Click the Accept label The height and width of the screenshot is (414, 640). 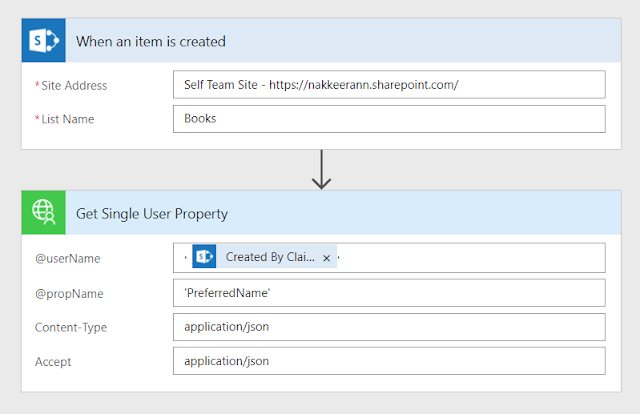coord(53,362)
